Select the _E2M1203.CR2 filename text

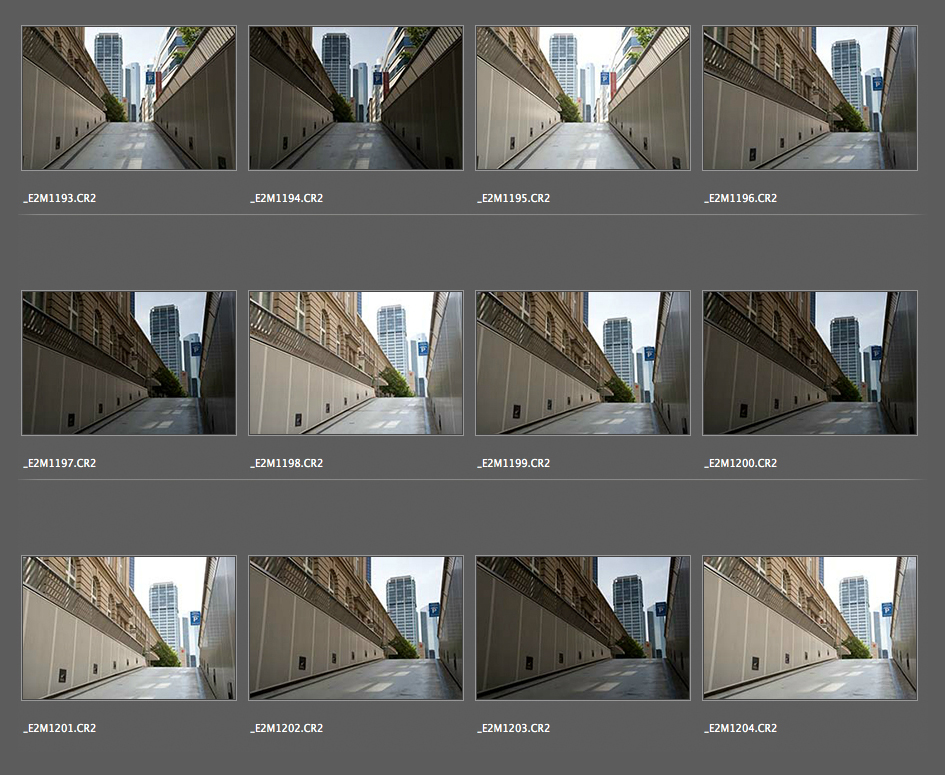(x=514, y=729)
